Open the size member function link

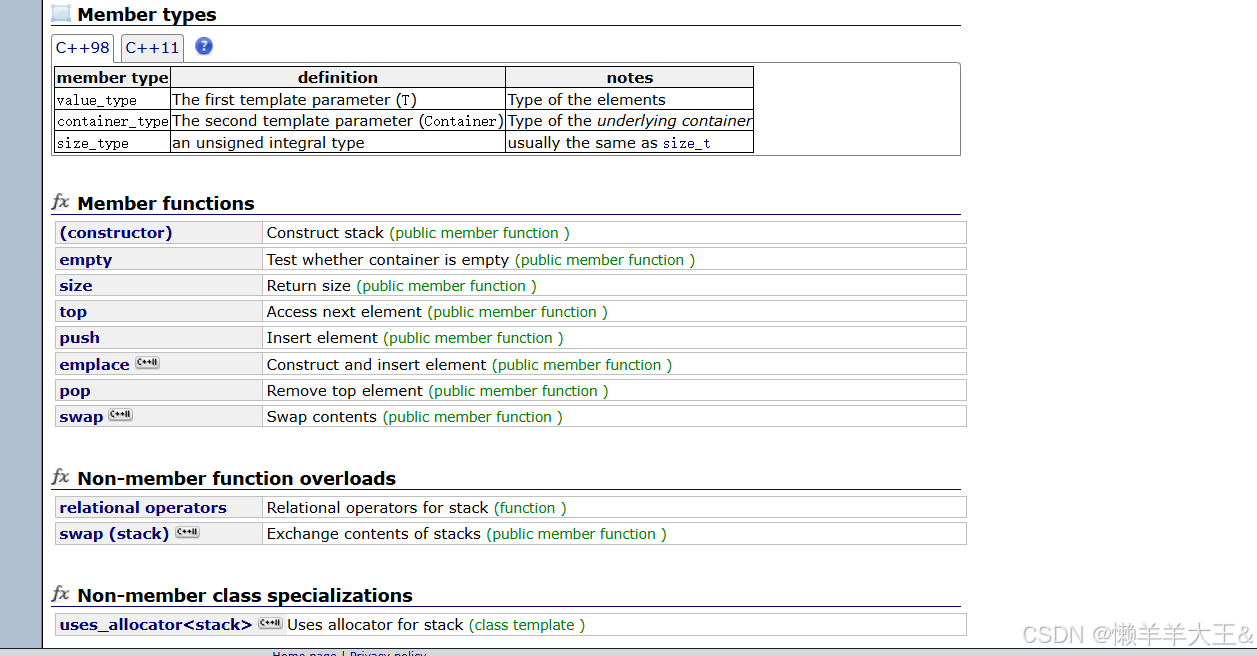coord(76,286)
